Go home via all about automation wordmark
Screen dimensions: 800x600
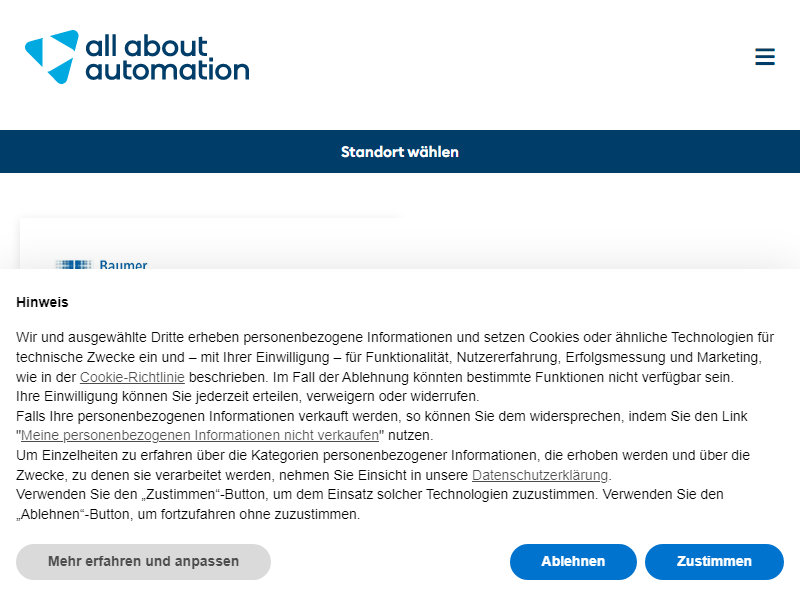tap(167, 58)
